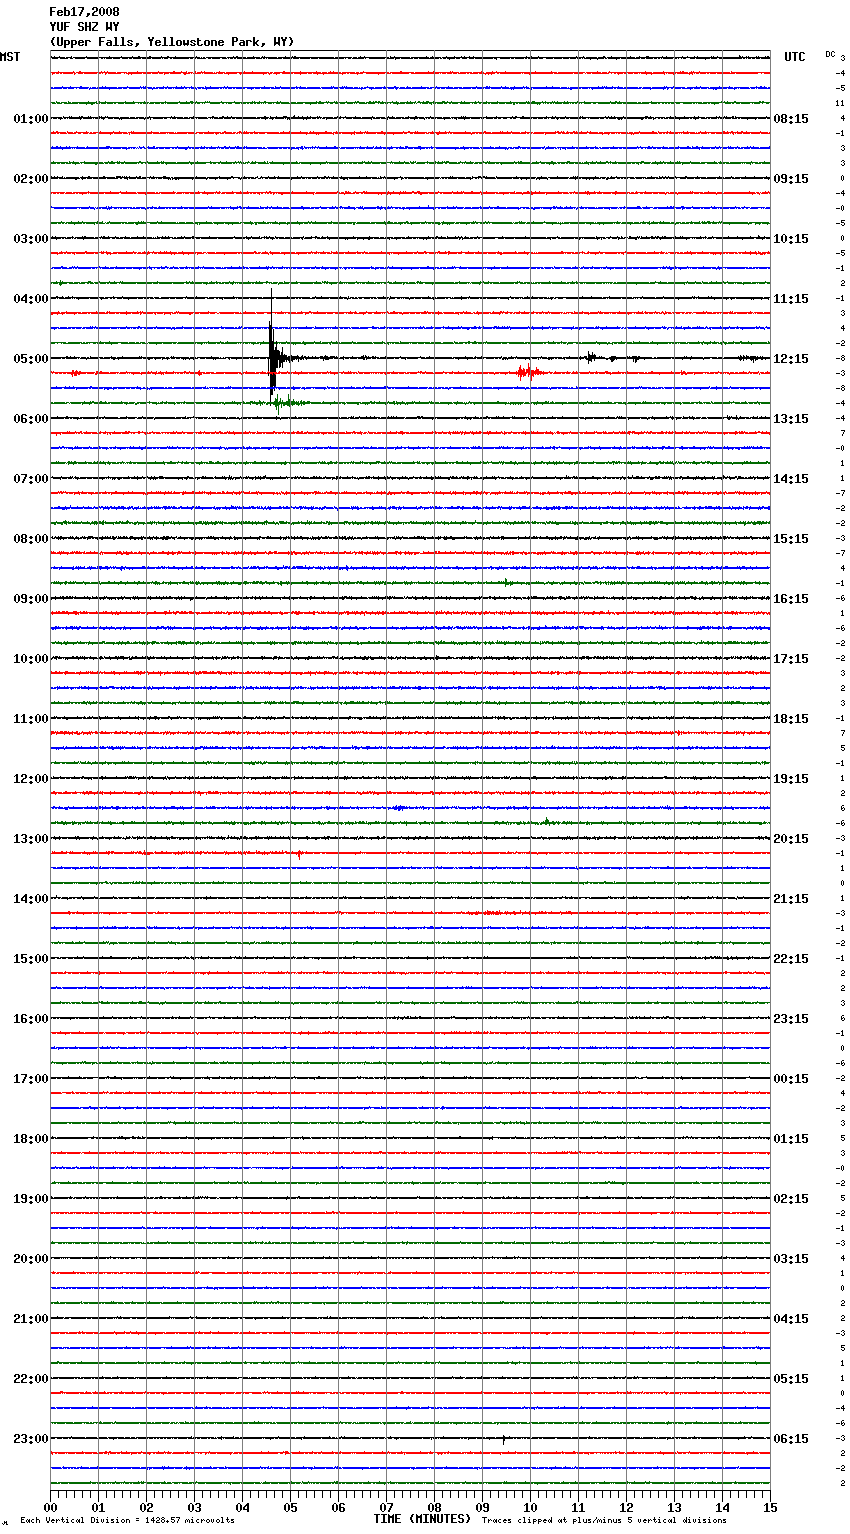This screenshot has width=850, height=1534.
Task: Click the red blip on the trace below 13:00
Action: click(x=298, y=854)
